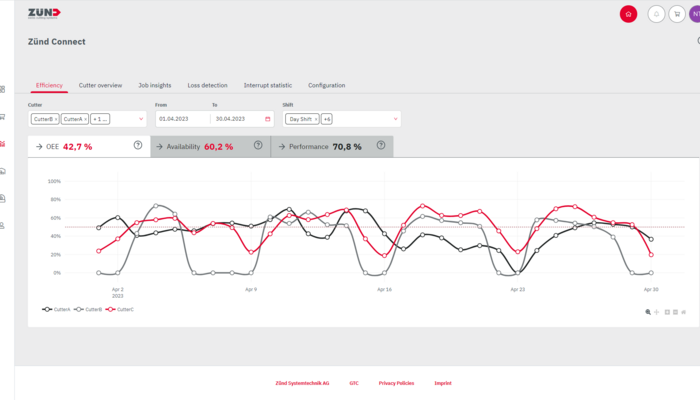Open the Privacy Policies footer link
The image size is (700, 400).
click(x=396, y=383)
